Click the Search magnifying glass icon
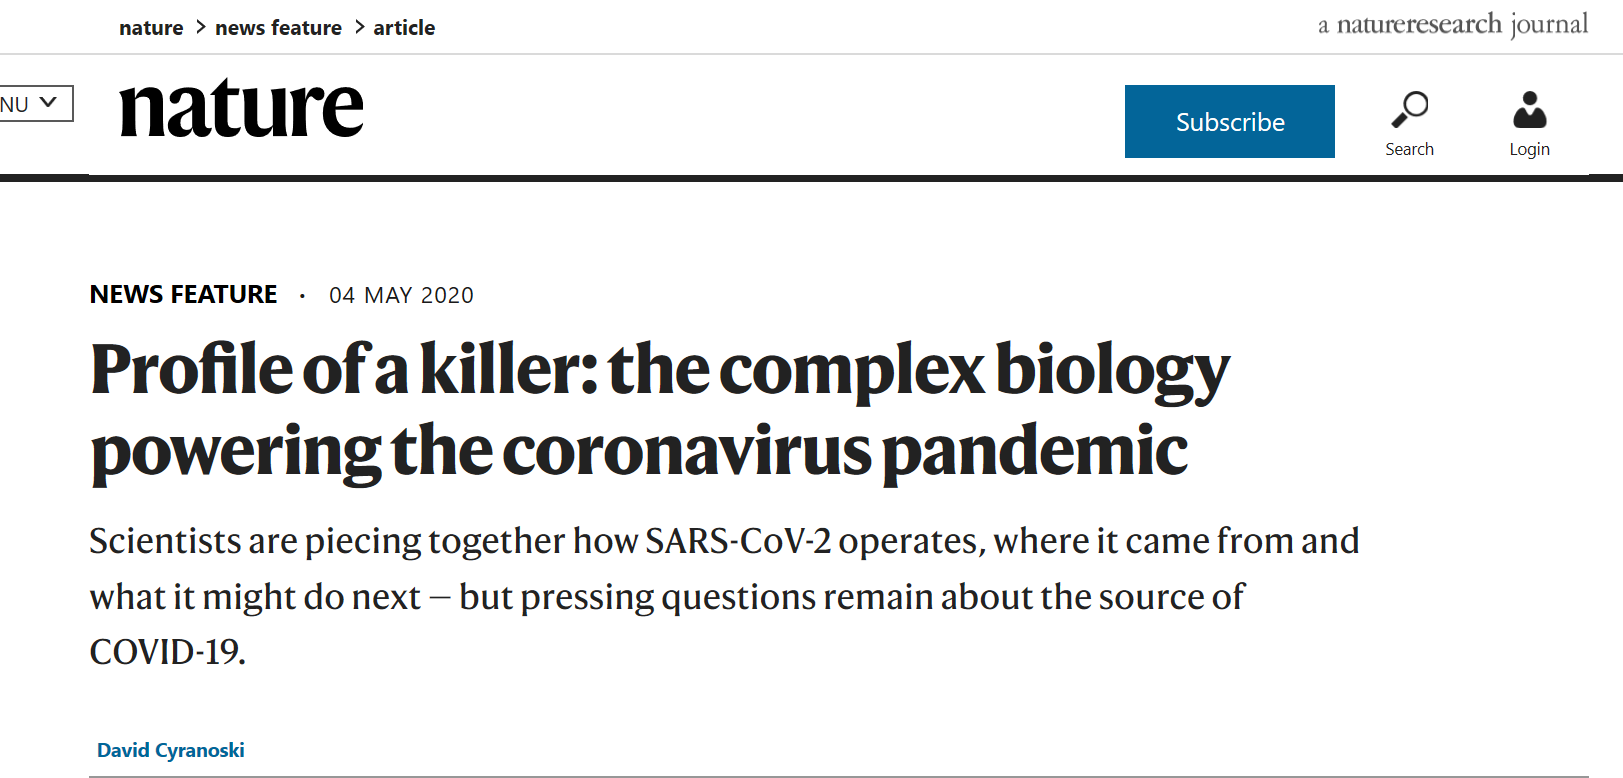This screenshot has width=1623, height=778. point(1410,109)
